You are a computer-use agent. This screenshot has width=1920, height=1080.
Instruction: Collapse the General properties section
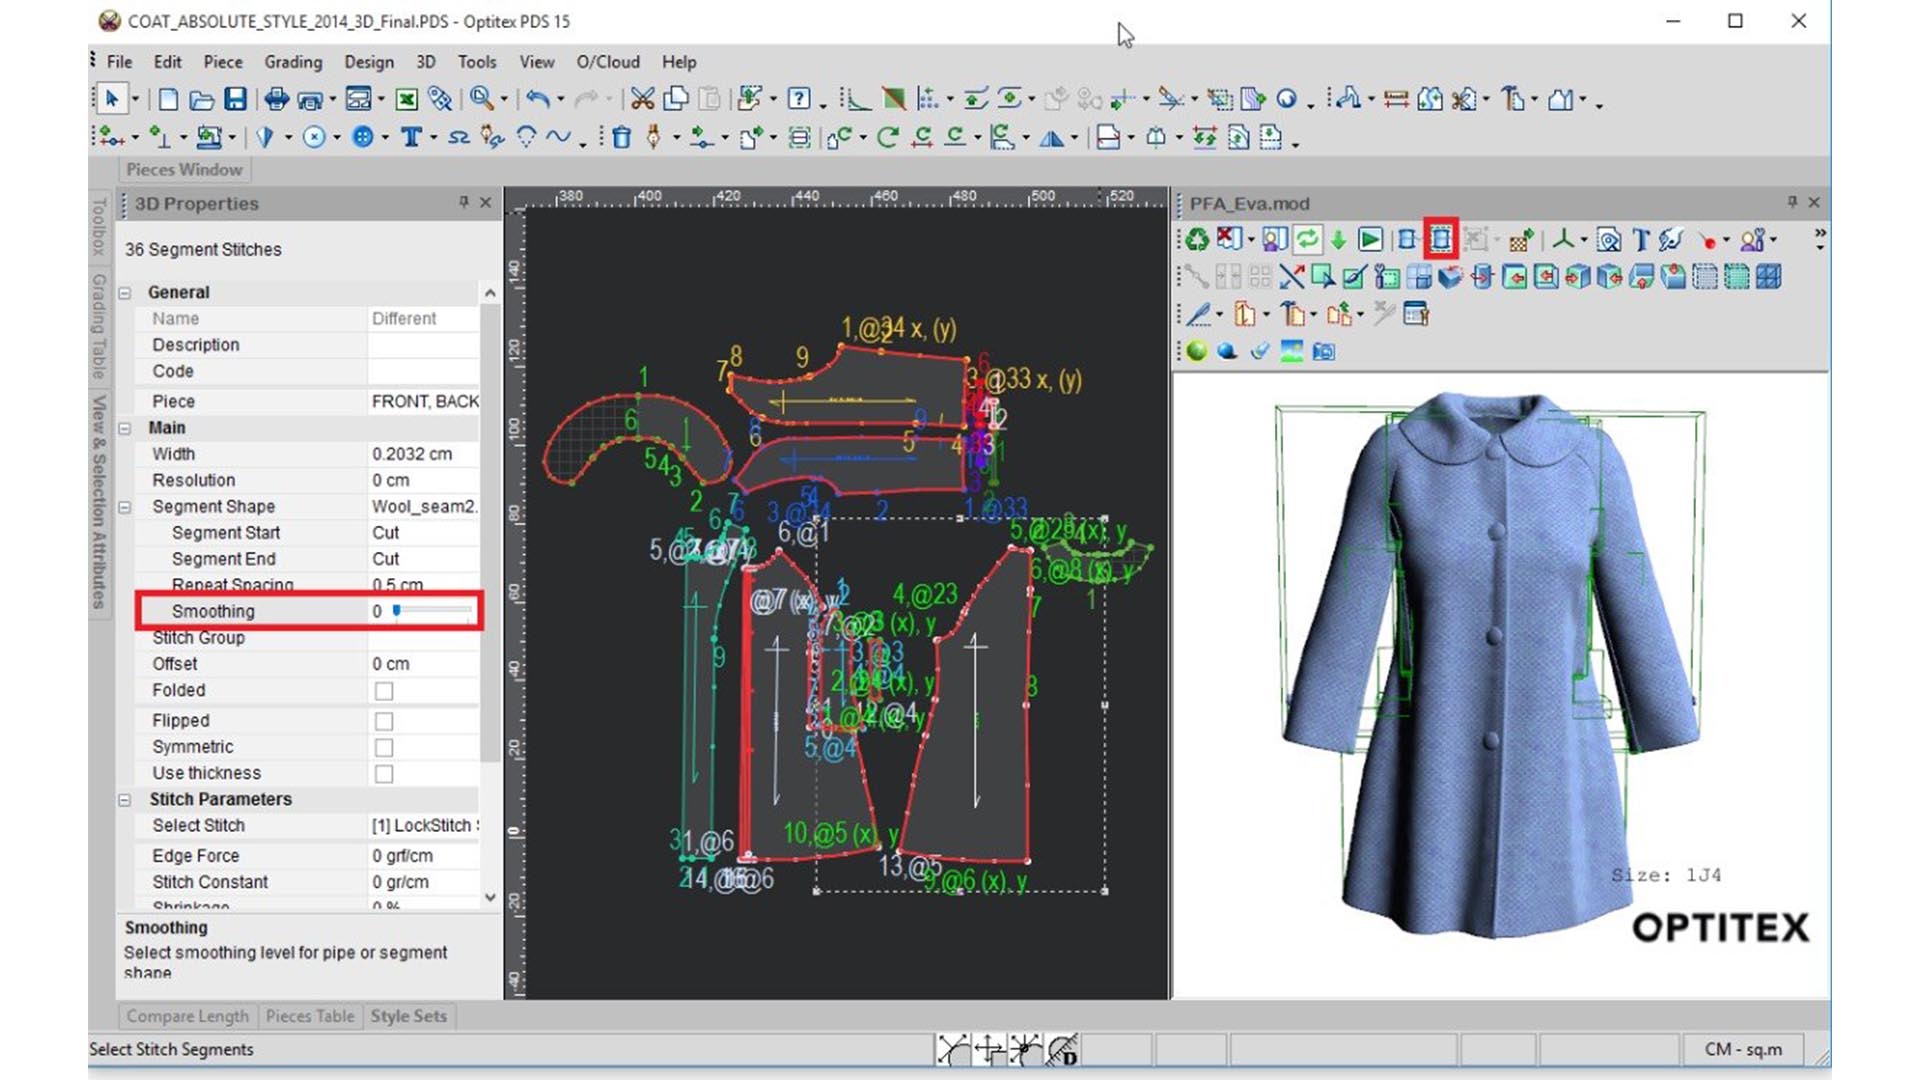[125, 293]
